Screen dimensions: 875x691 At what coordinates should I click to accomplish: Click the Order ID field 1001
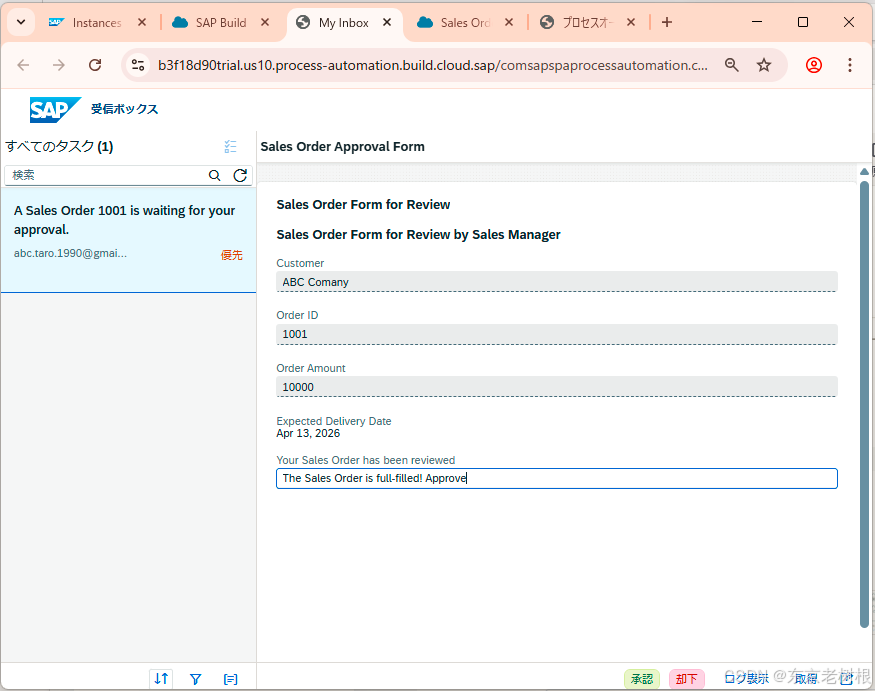pyautogui.click(x=556, y=334)
